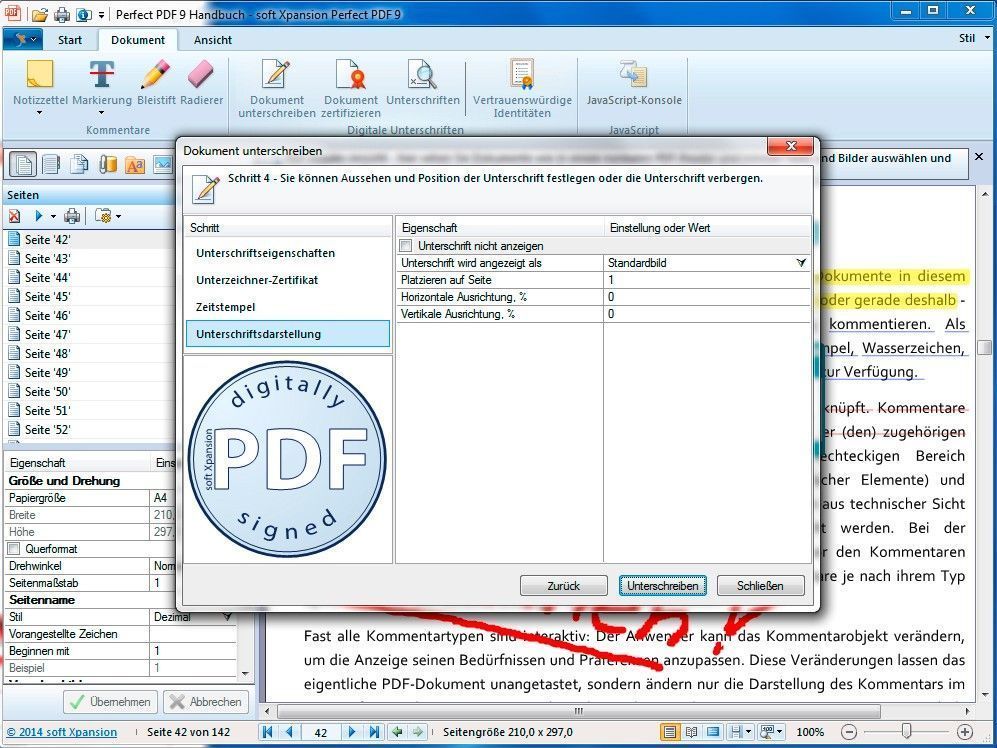Viewport: 997px width, 748px height.
Task: Go to last page navigation arrow
Action: coord(375,732)
